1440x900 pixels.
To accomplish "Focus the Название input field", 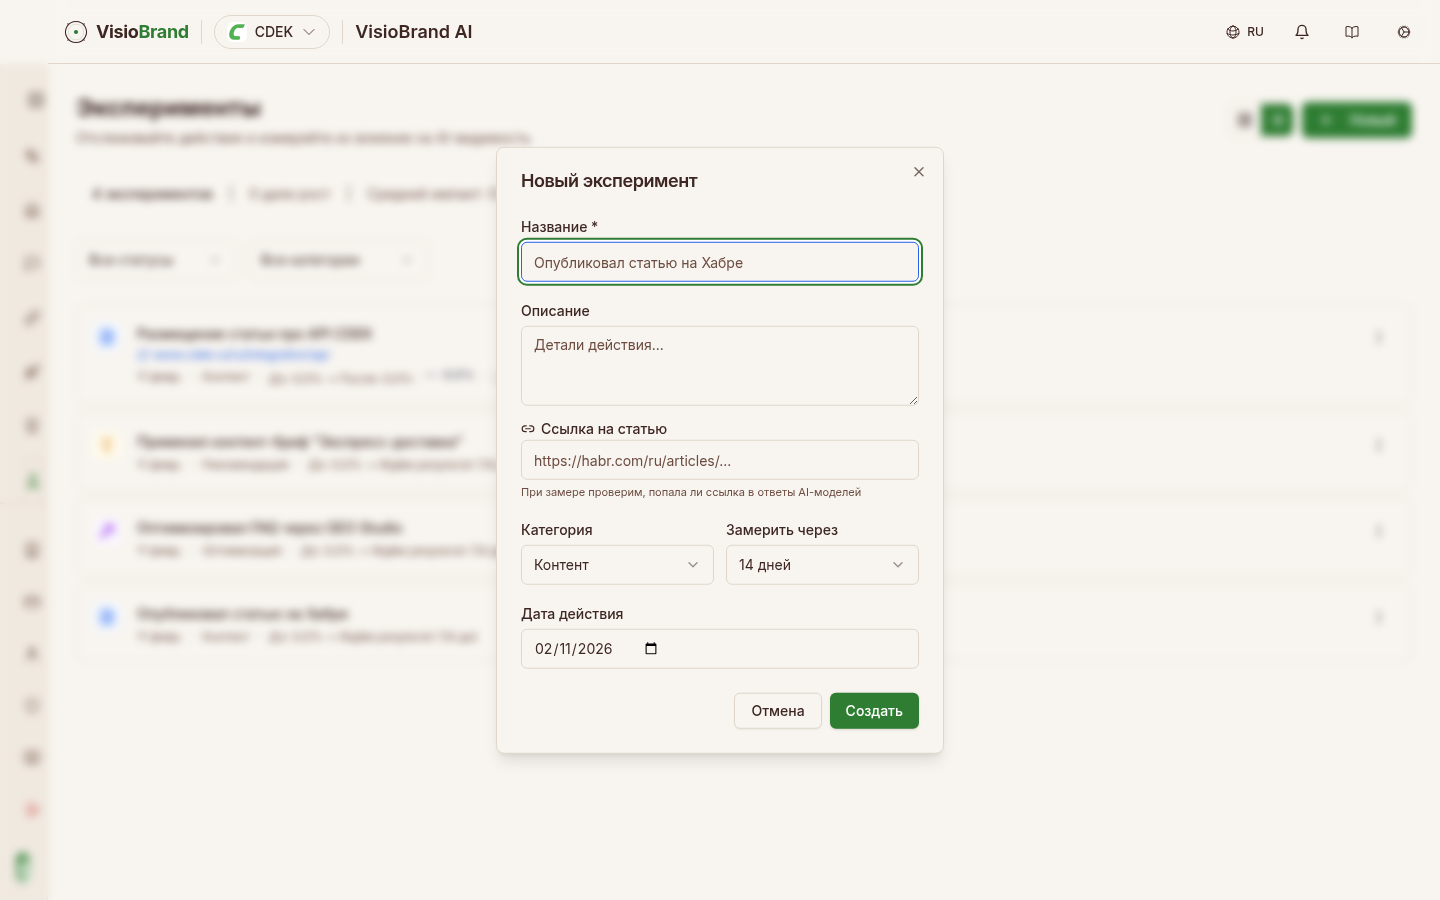I will point(719,263).
